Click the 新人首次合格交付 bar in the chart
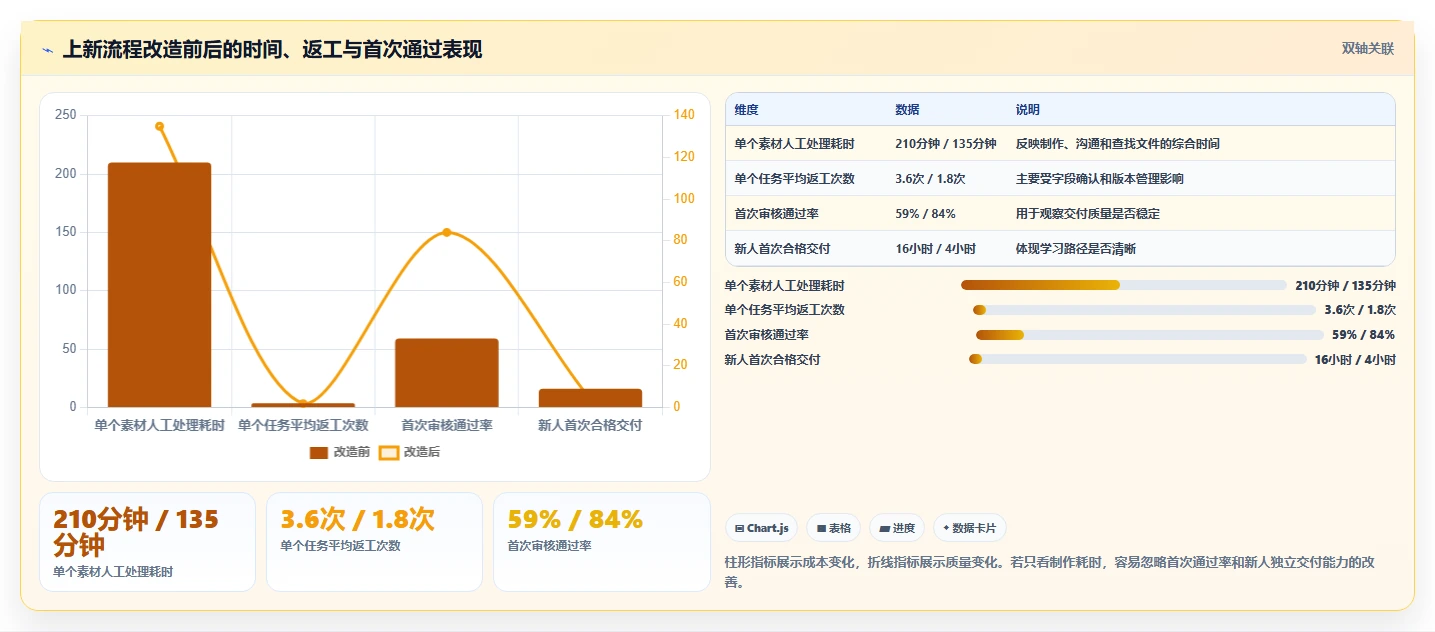 click(590, 398)
